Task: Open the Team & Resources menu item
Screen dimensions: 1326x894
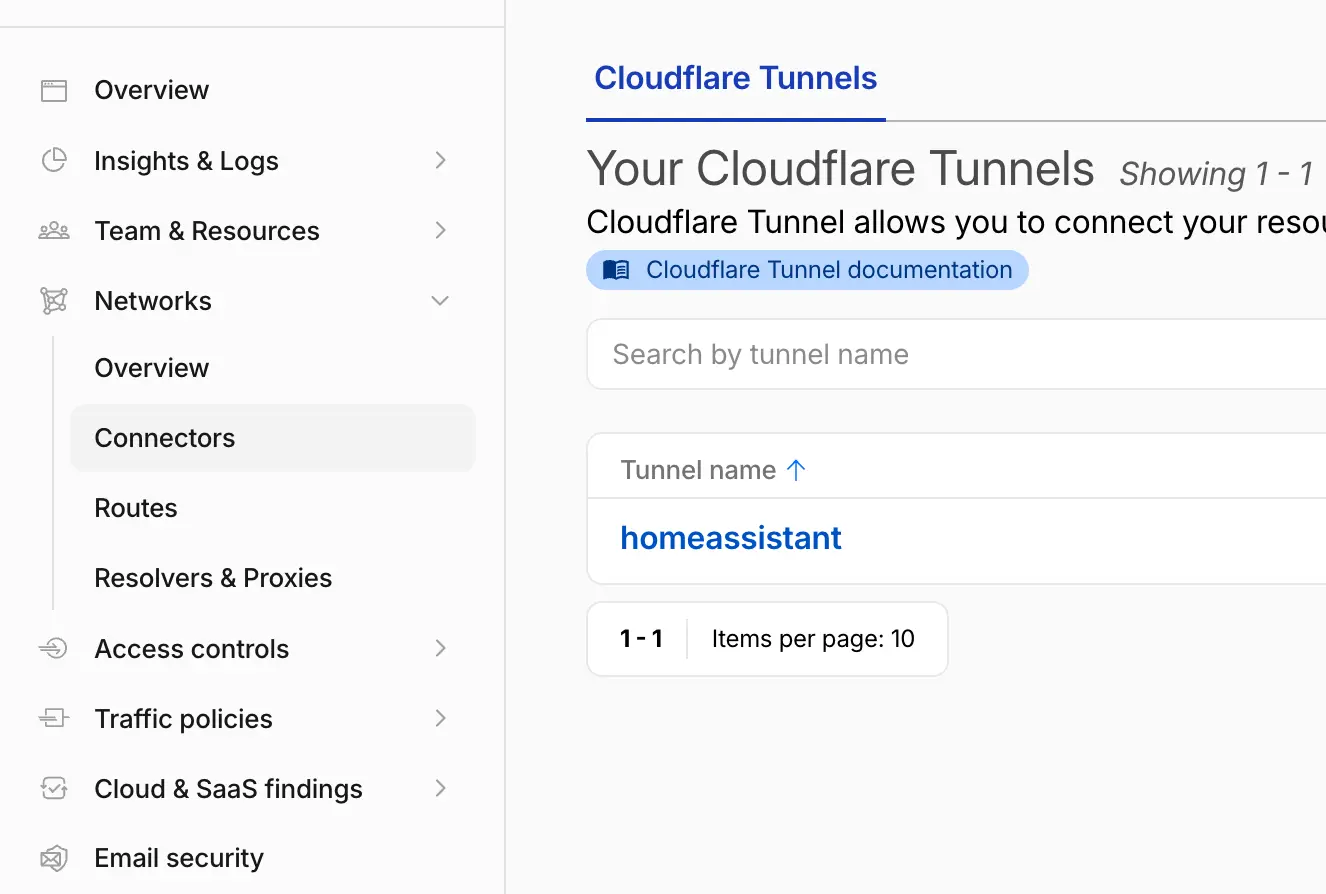Action: [207, 231]
